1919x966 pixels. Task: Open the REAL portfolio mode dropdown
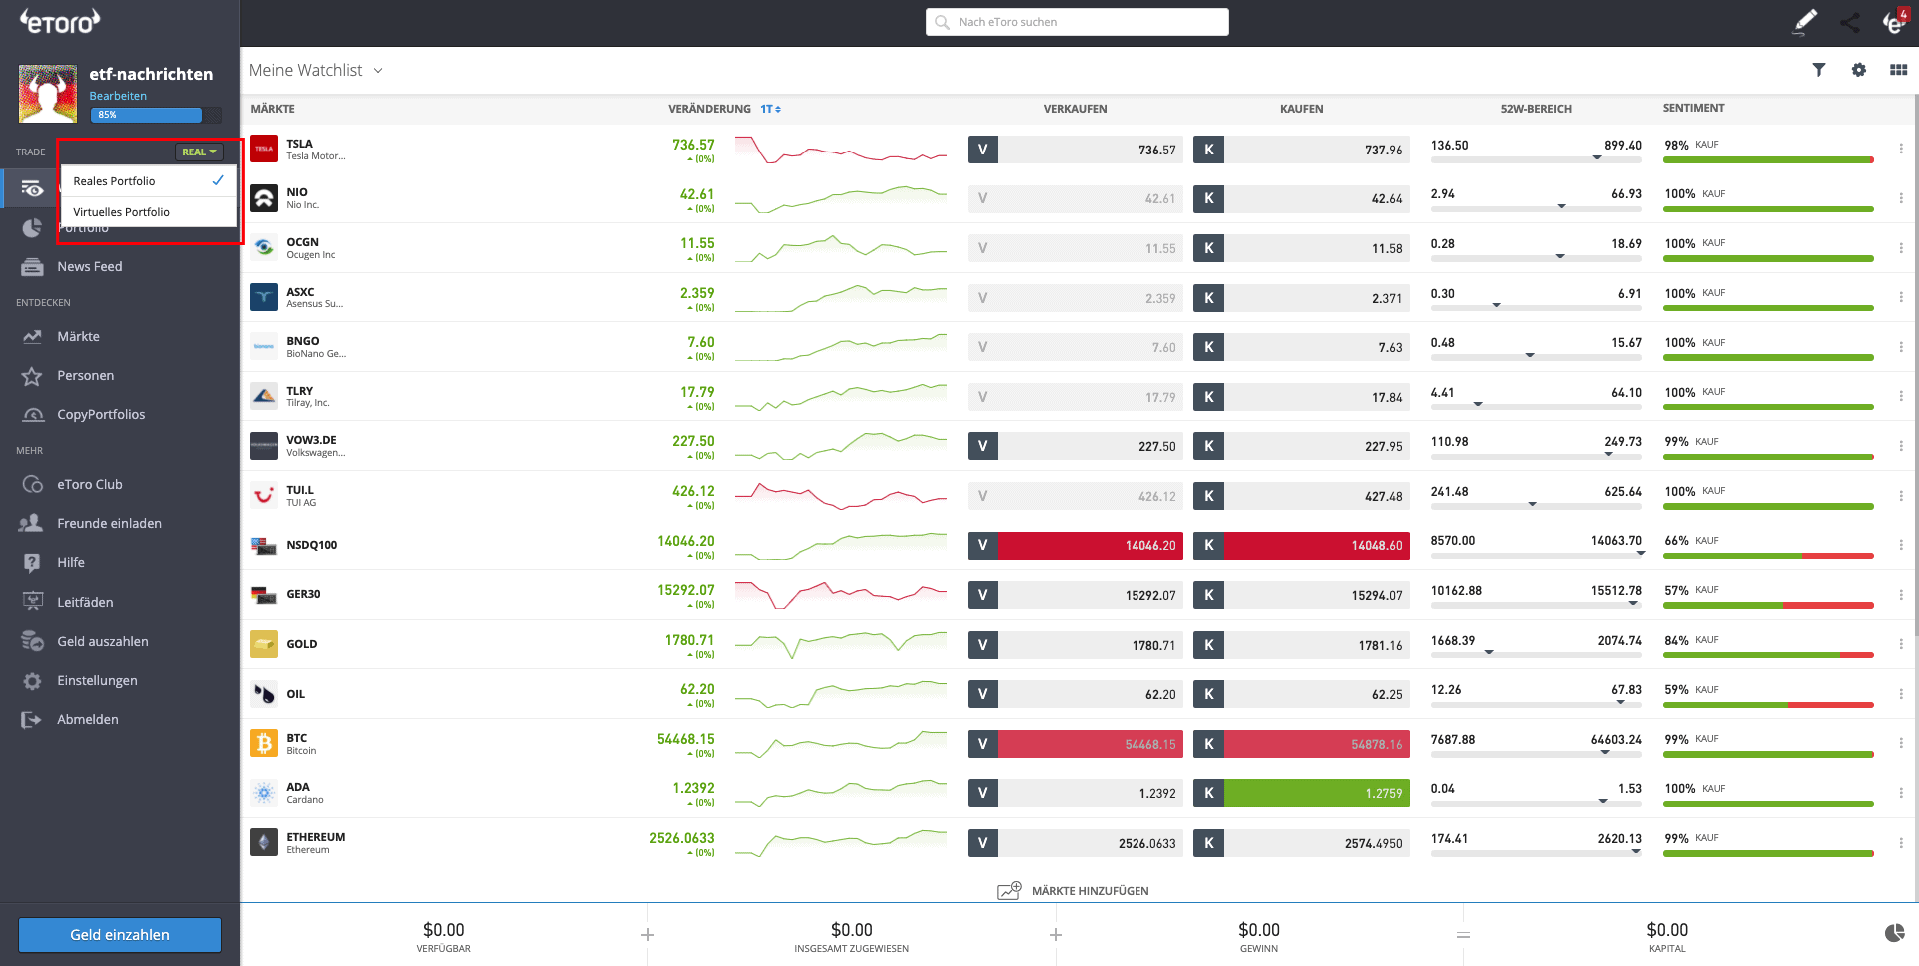(x=199, y=152)
